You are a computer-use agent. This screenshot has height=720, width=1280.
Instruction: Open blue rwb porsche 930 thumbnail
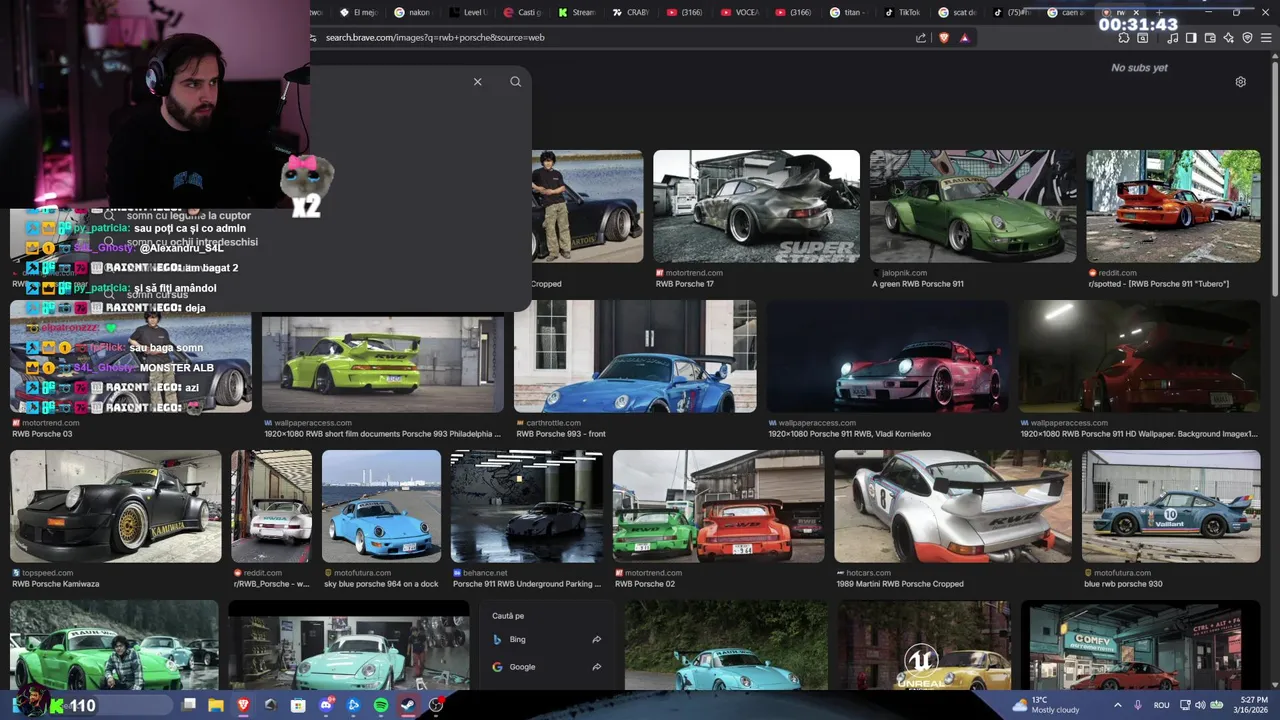point(1171,506)
